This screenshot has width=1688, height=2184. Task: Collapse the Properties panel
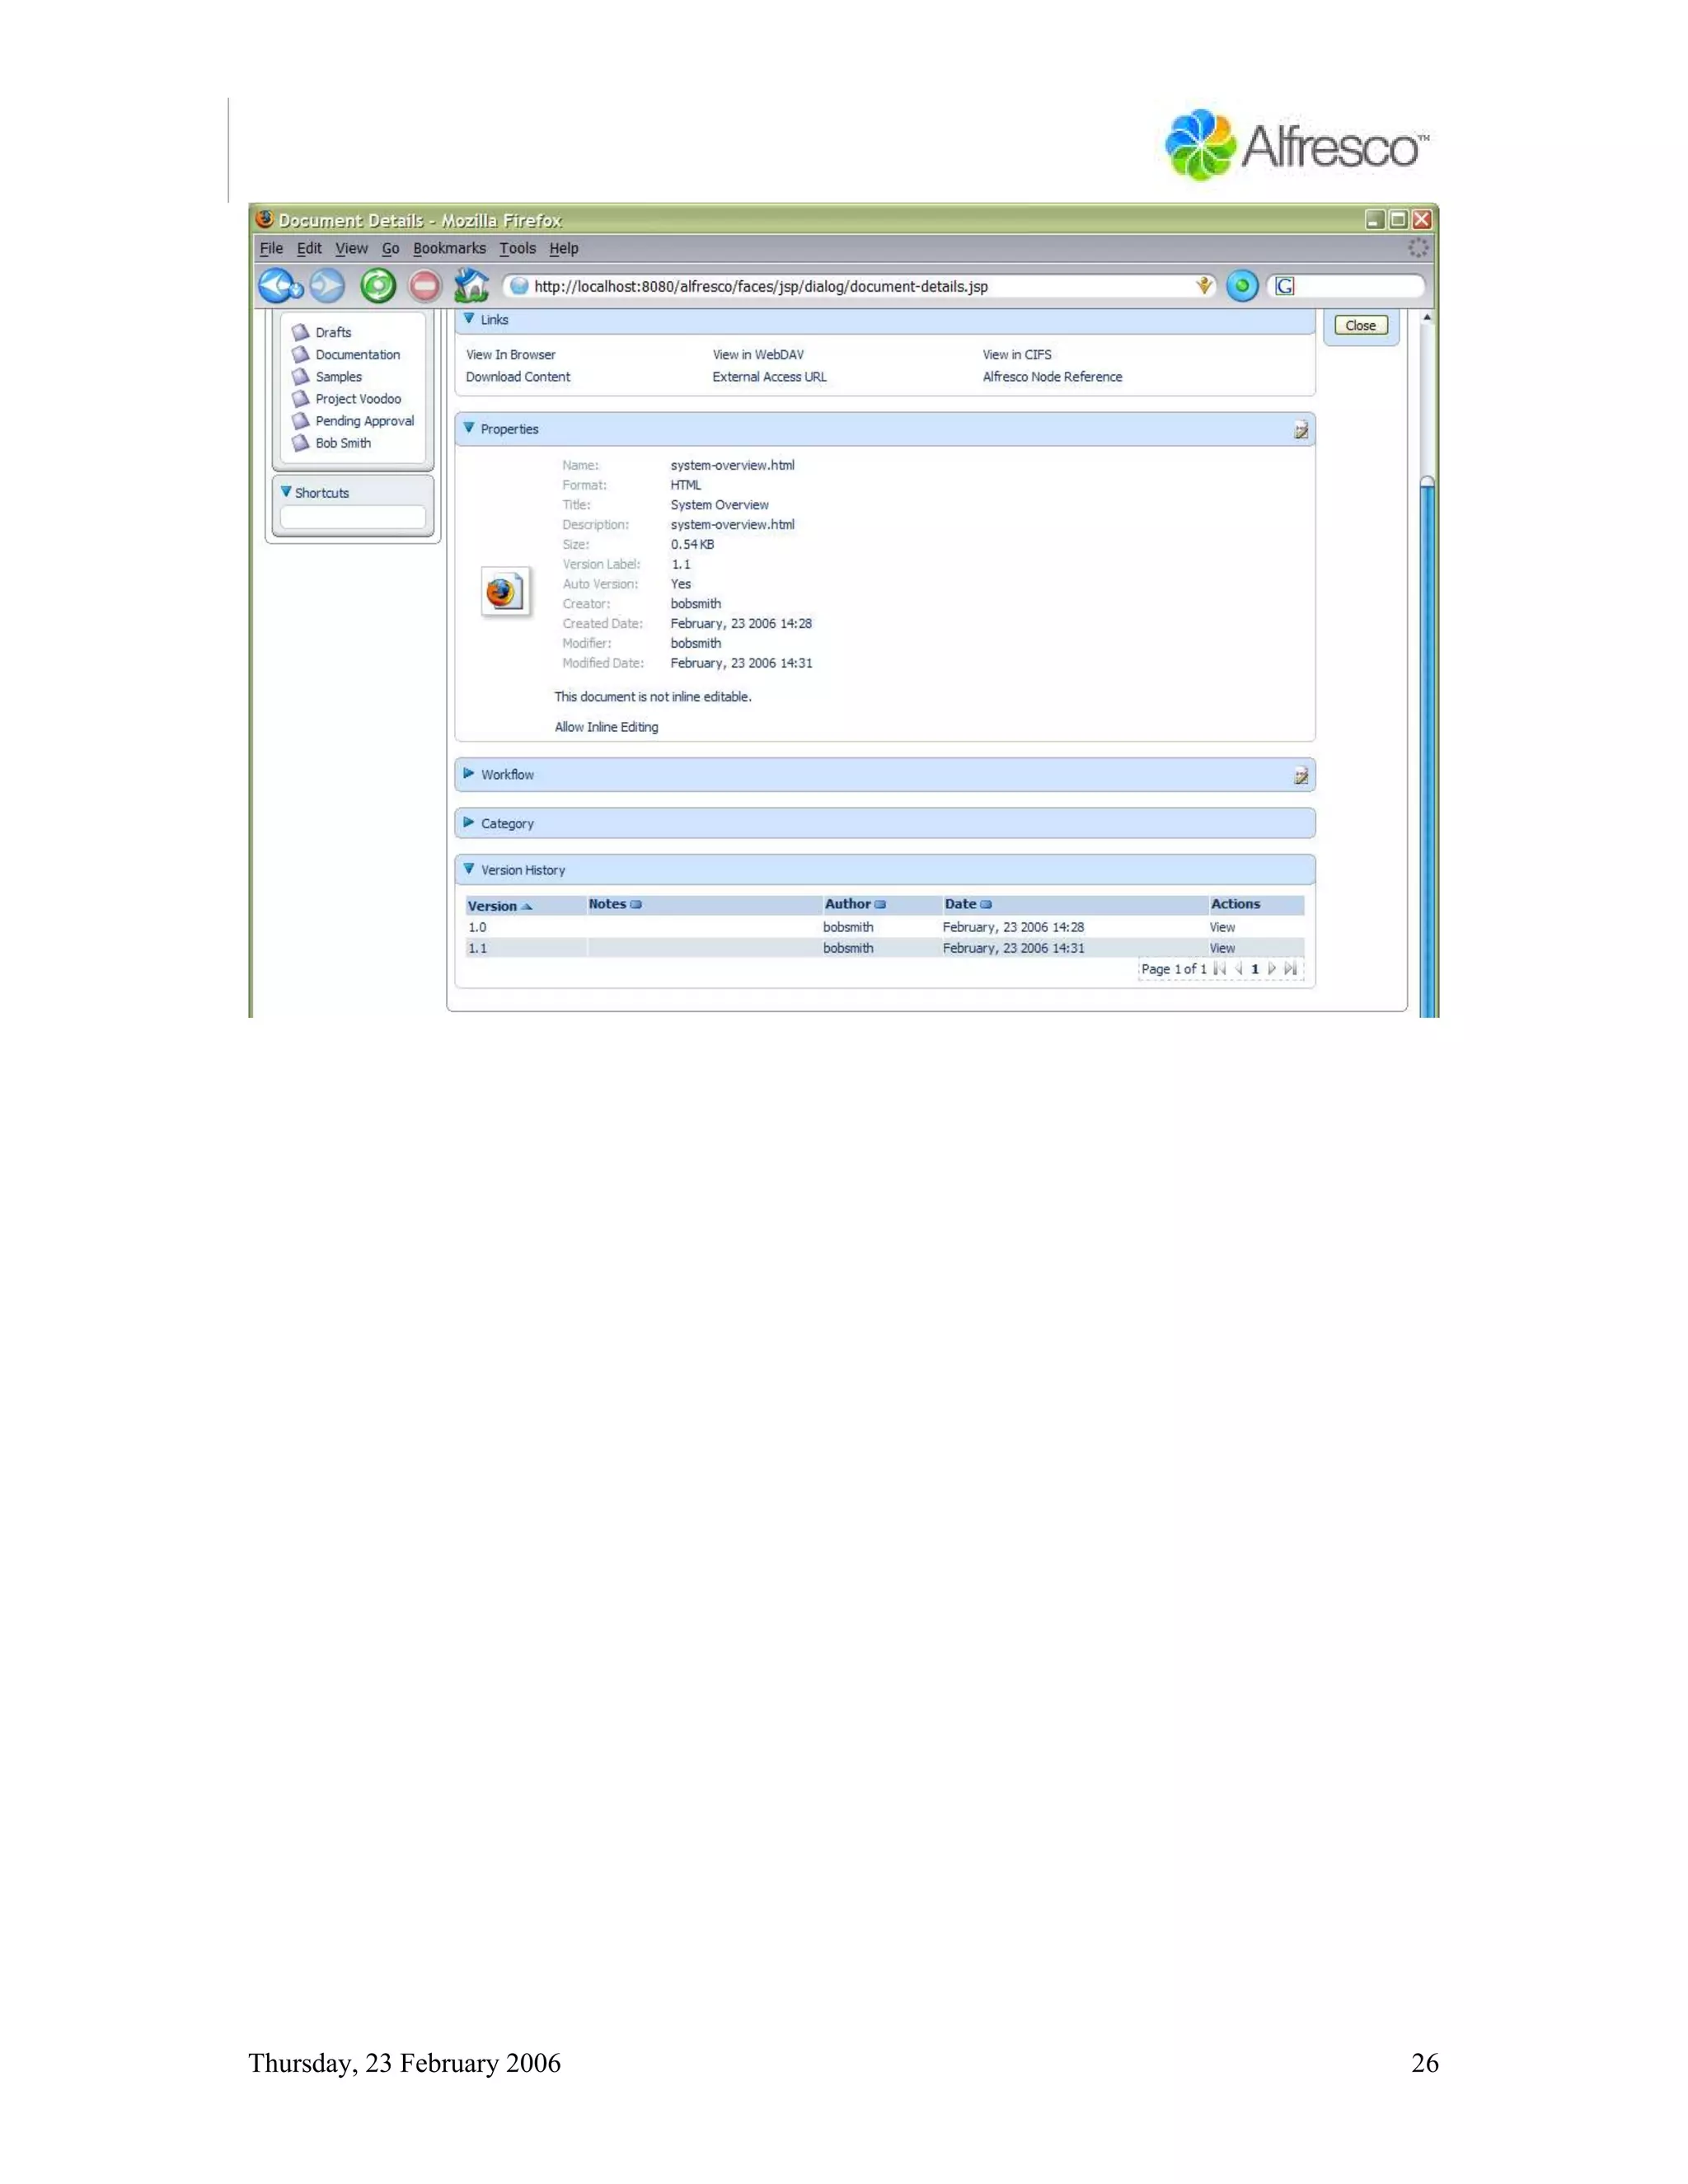469,428
